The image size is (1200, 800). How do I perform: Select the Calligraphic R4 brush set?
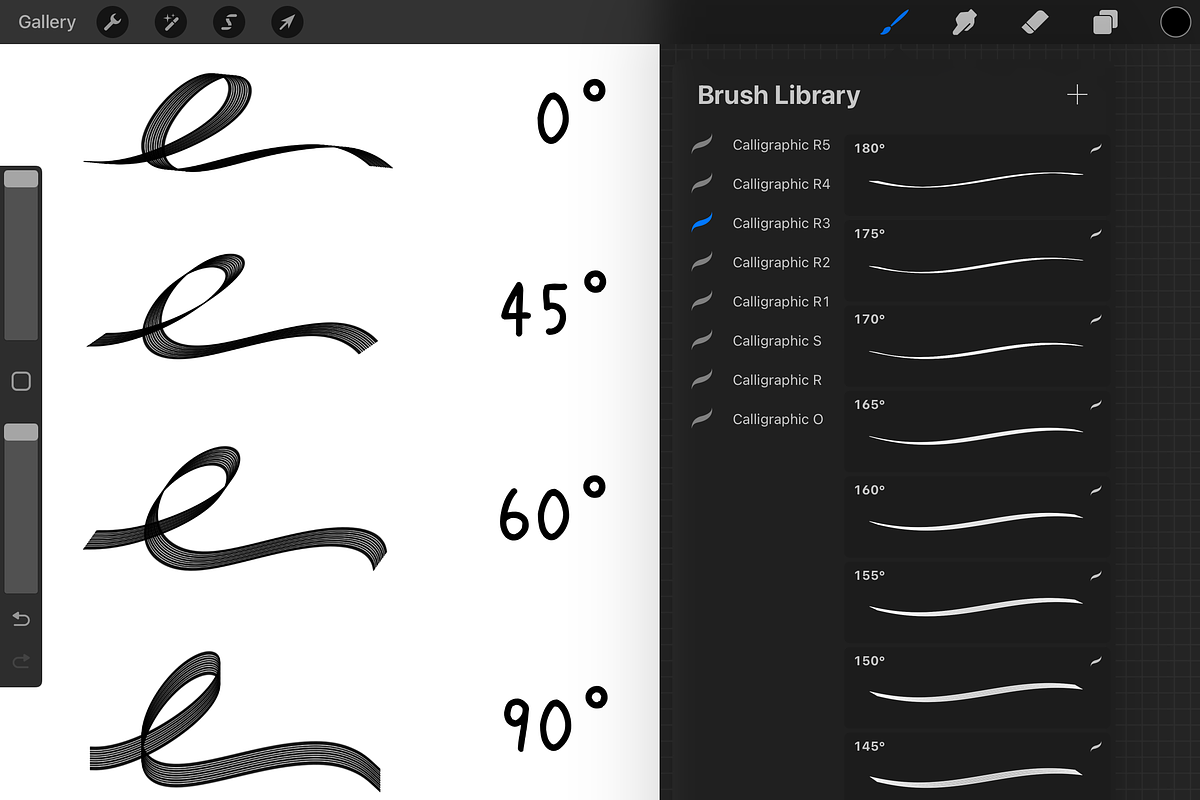[x=761, y=184]
